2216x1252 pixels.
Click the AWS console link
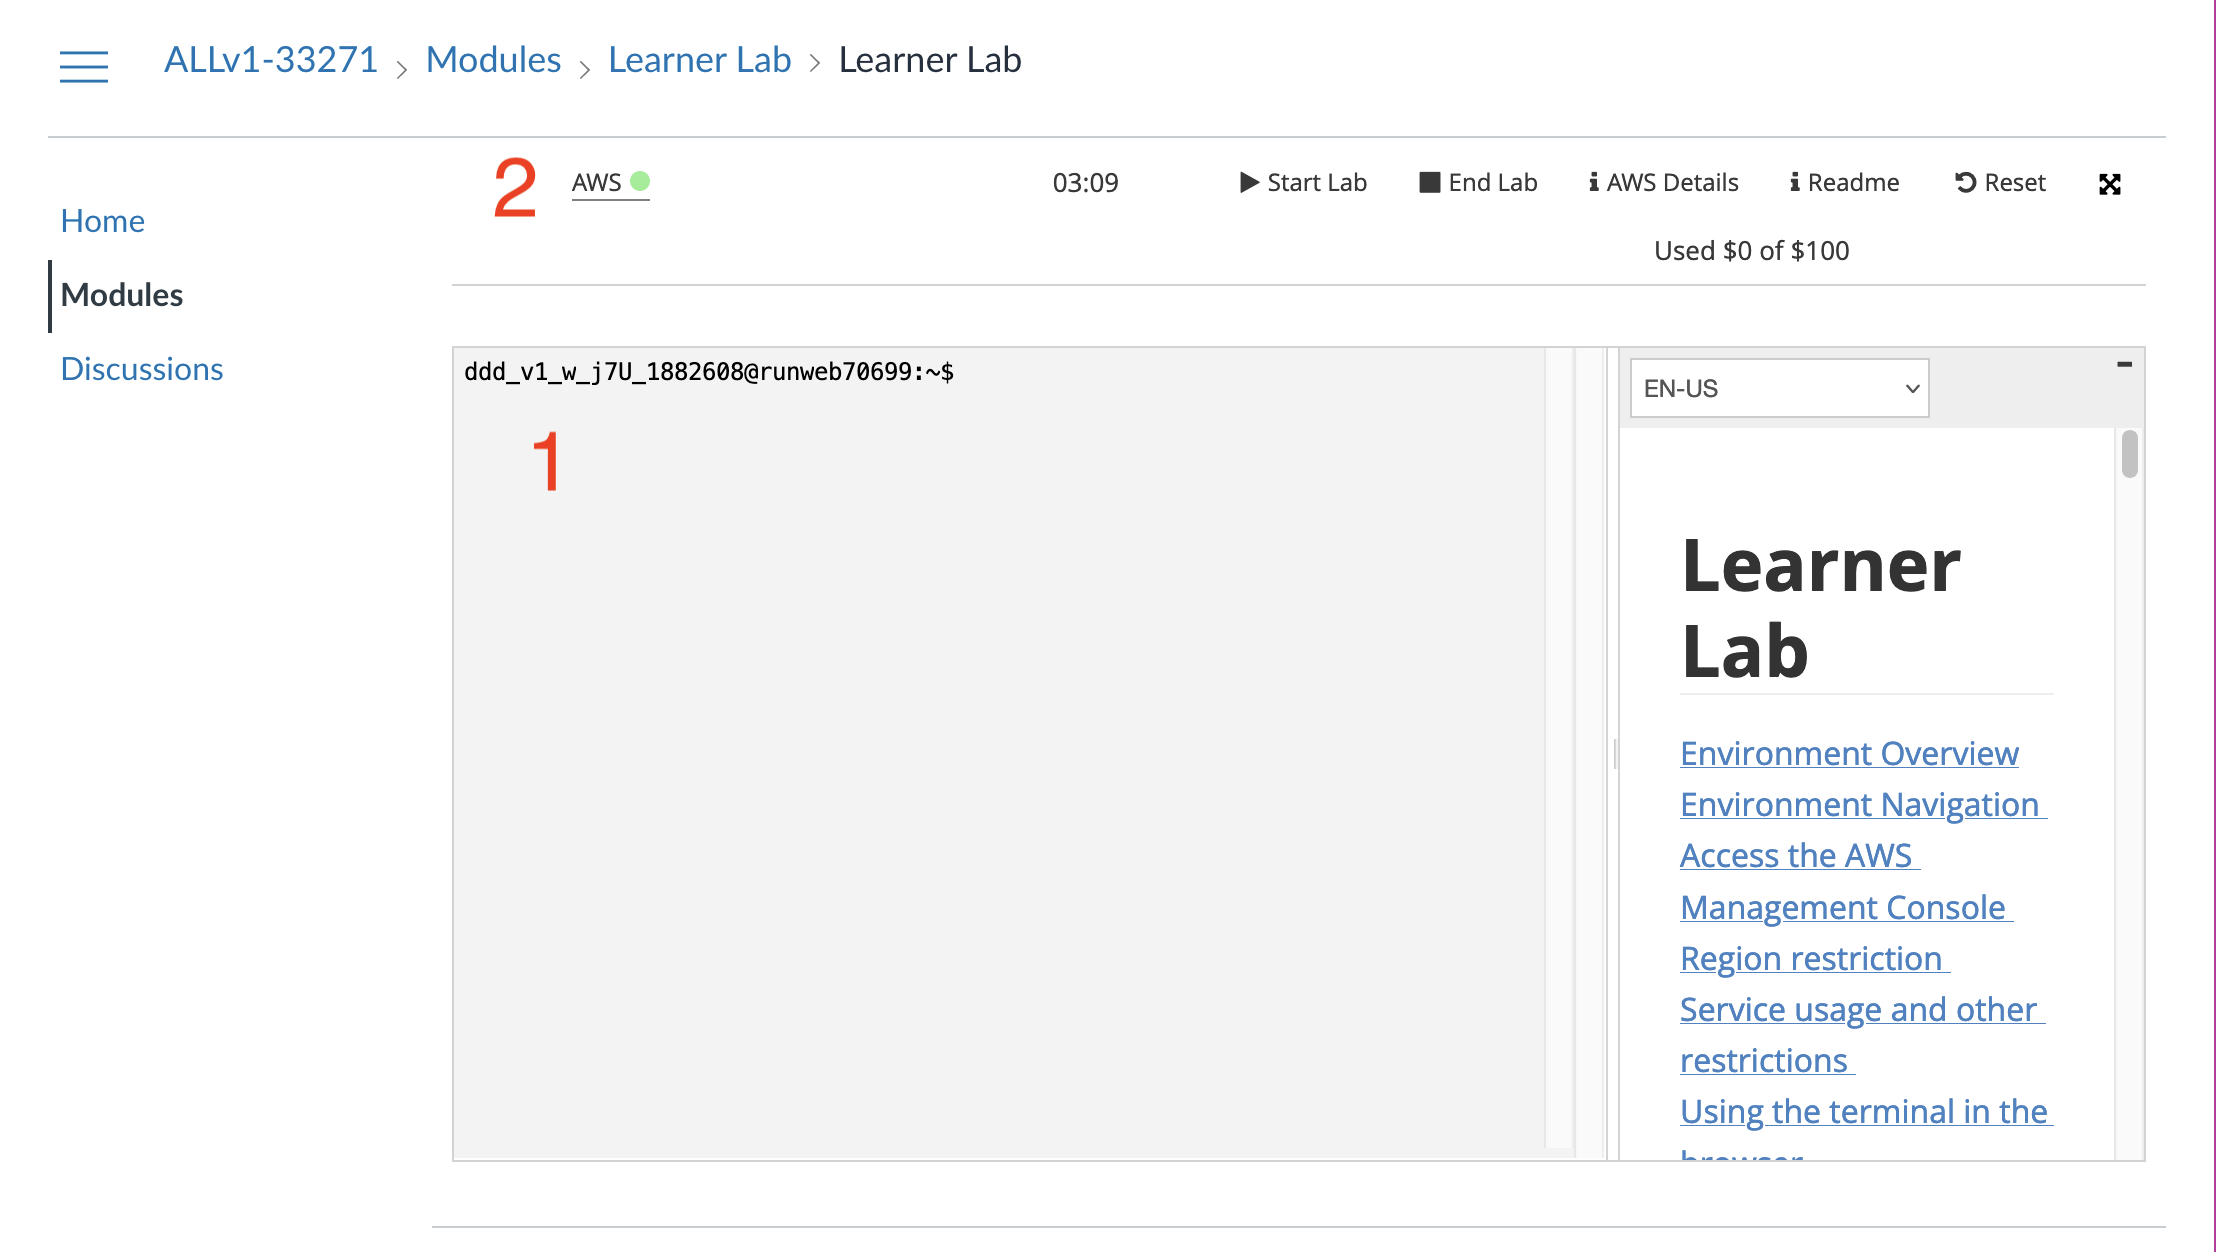(x=597, y=183)
